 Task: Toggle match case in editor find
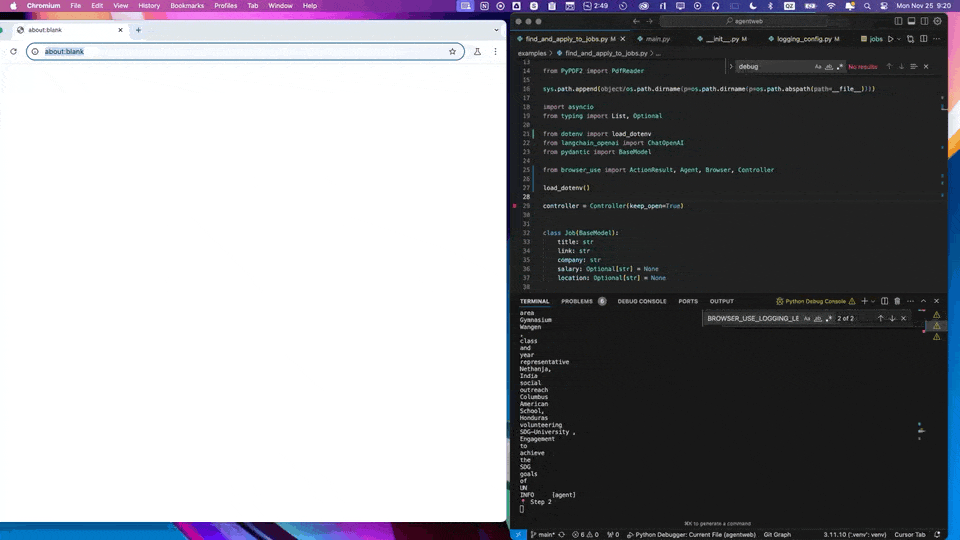tap(818, 66)
